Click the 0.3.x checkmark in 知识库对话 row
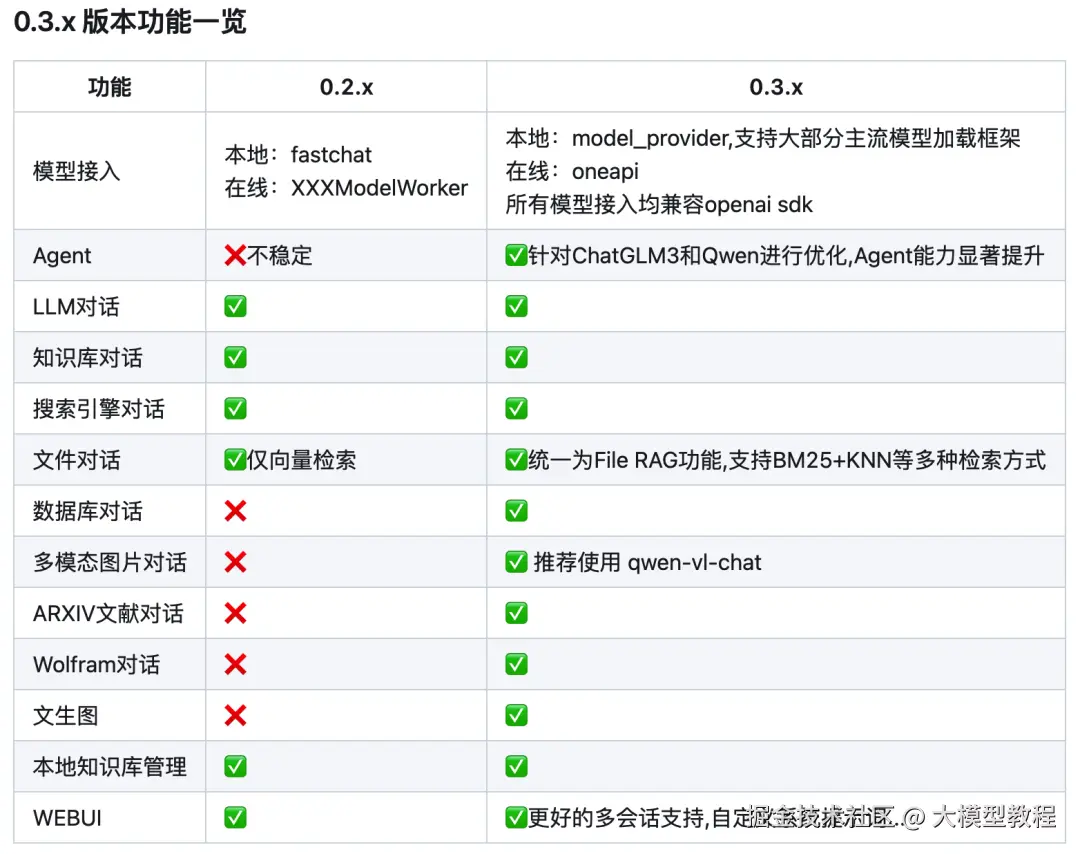The height and width of the screenshot is (854, 1080). coord(516,358)
